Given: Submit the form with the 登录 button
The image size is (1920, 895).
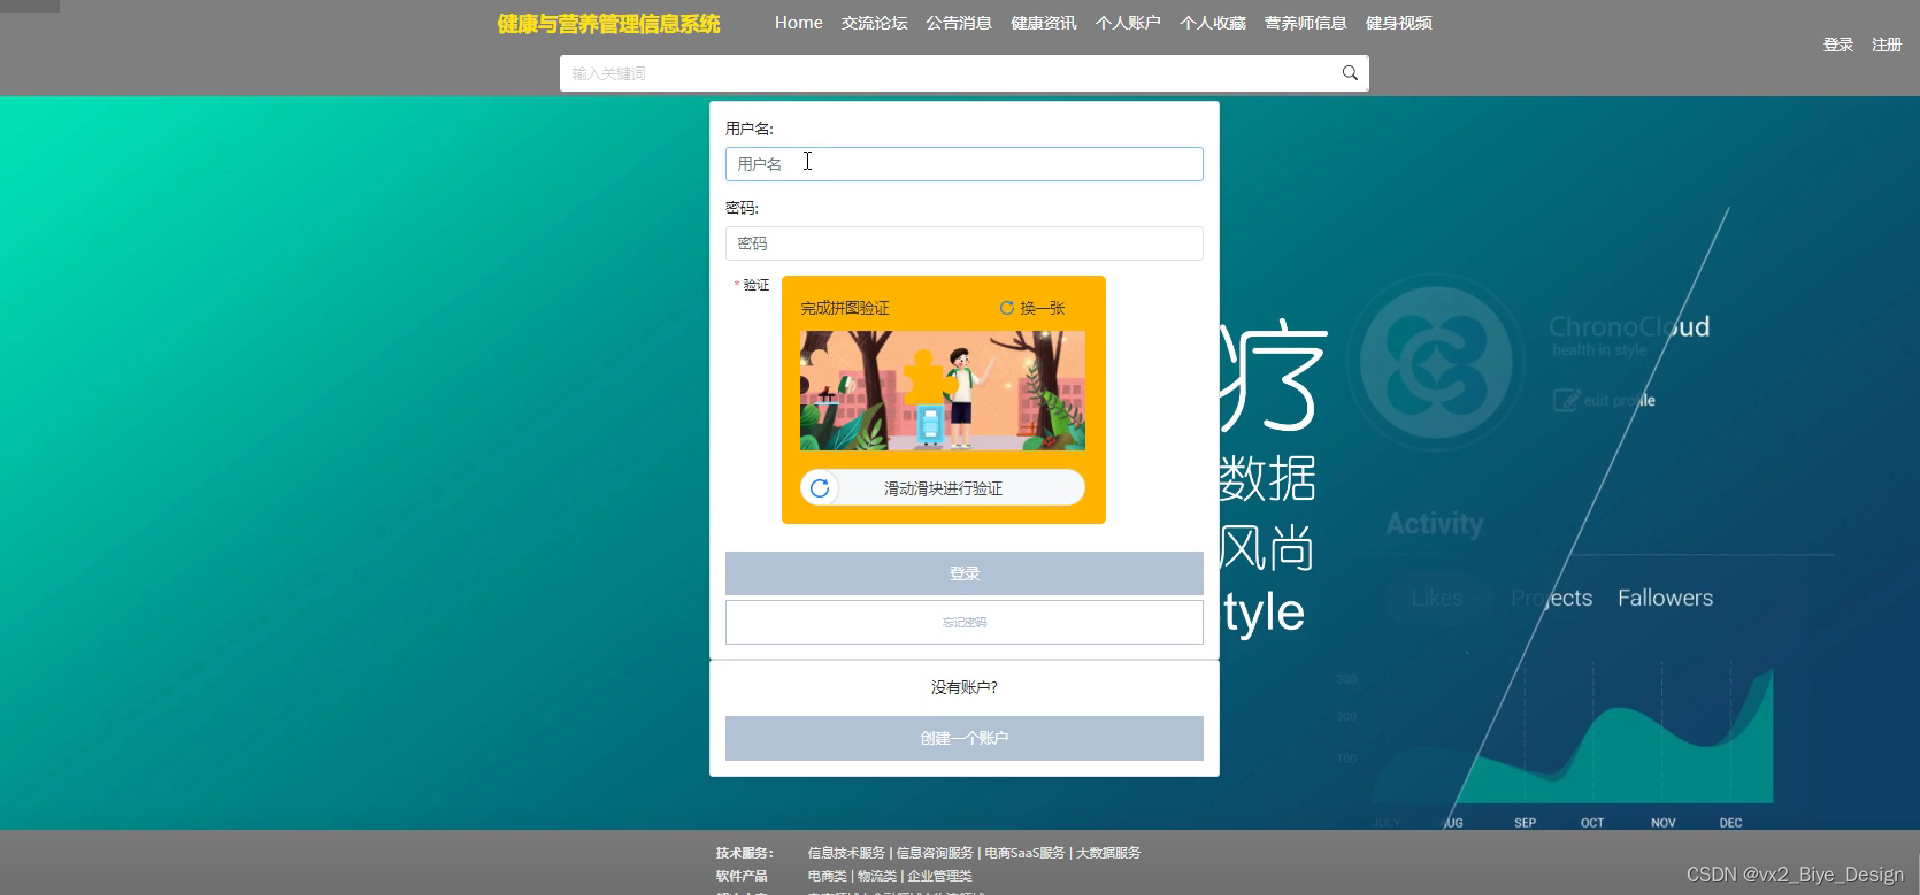Looking at the screenshot, I should click(x=964, y=573).
